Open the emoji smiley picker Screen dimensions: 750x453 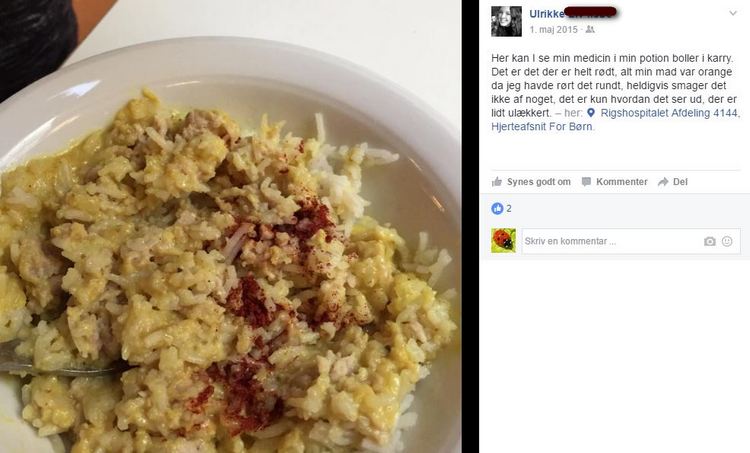point(727,241)
